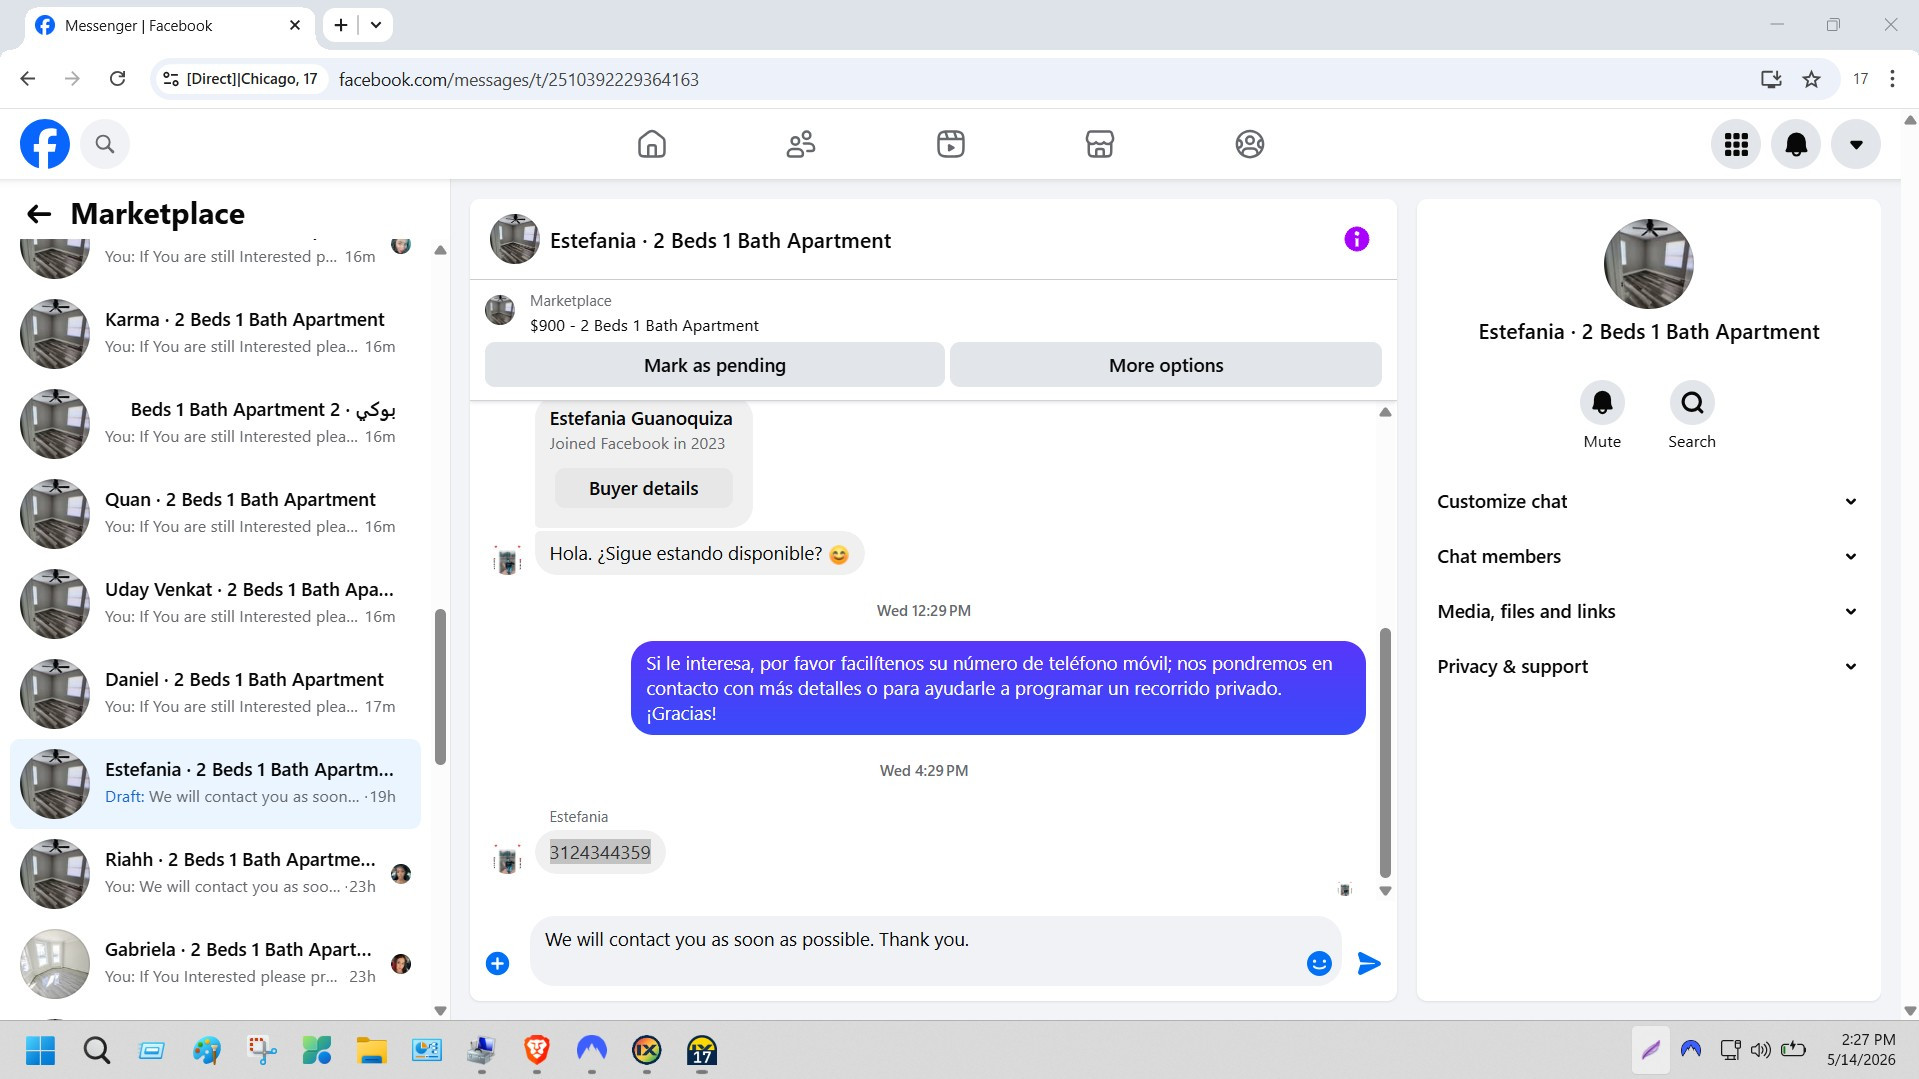Screen dimensions: 1919x1079
Task: Click Riahh row seen avatar indicator
Action: 401,873
